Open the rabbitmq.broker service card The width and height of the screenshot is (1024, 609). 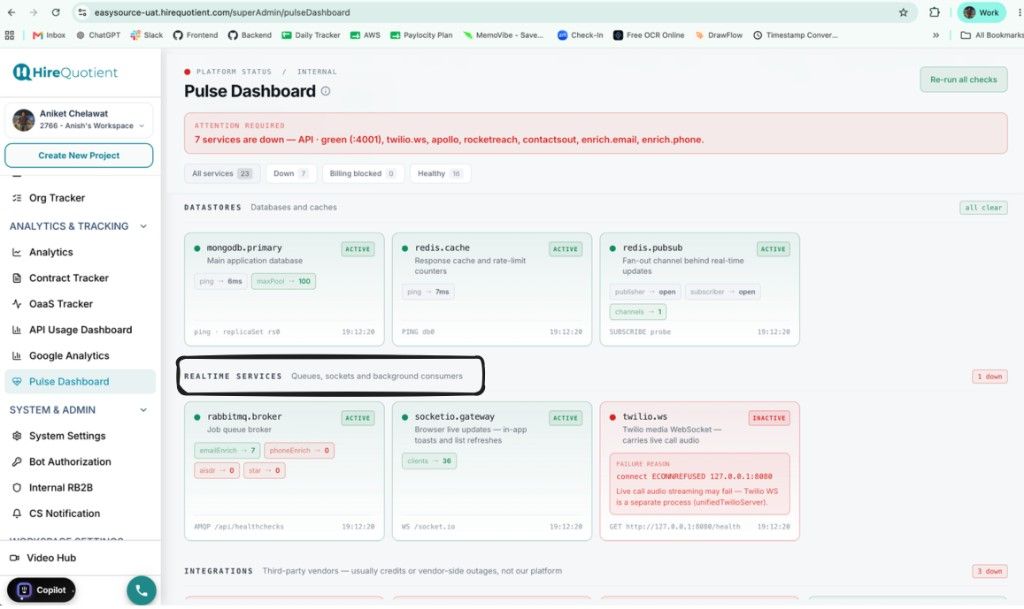(284, 471)
